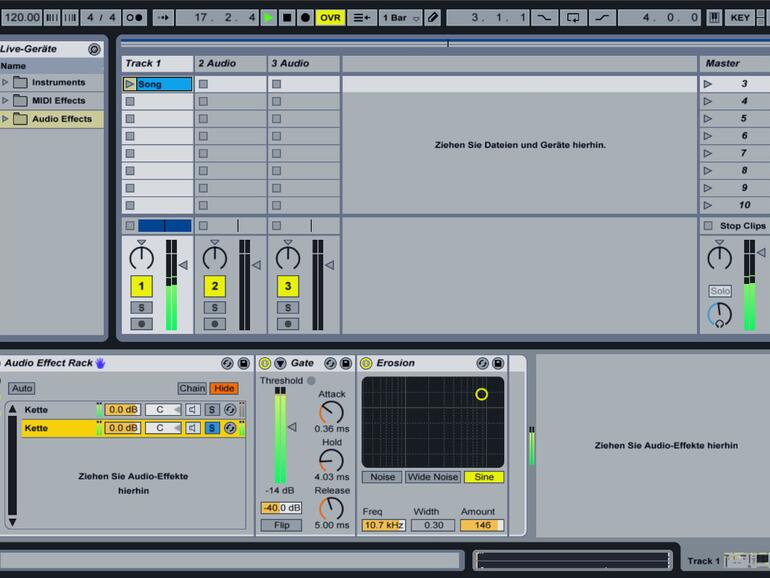Toggle the Track 3 activator button
This screenshot has height=578, width=770.
pos(288,286)
